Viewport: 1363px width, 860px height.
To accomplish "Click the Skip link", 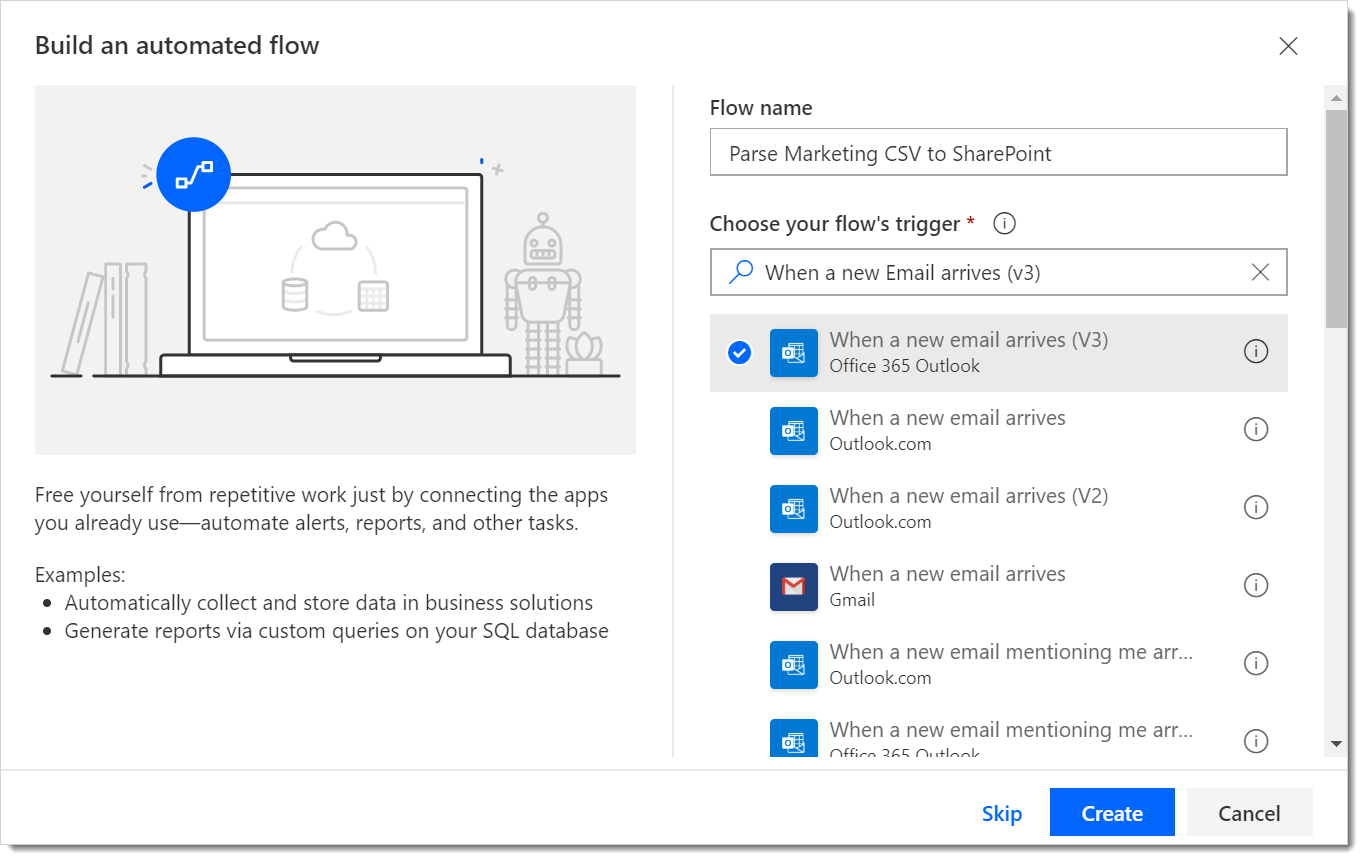I will tap(1002, 813).
